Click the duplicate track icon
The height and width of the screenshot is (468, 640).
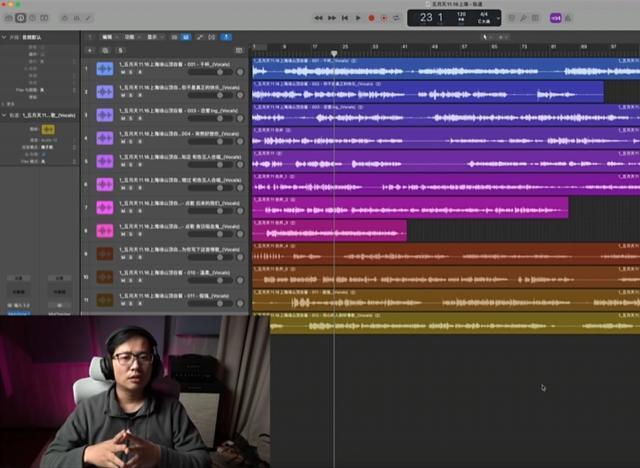105,51
